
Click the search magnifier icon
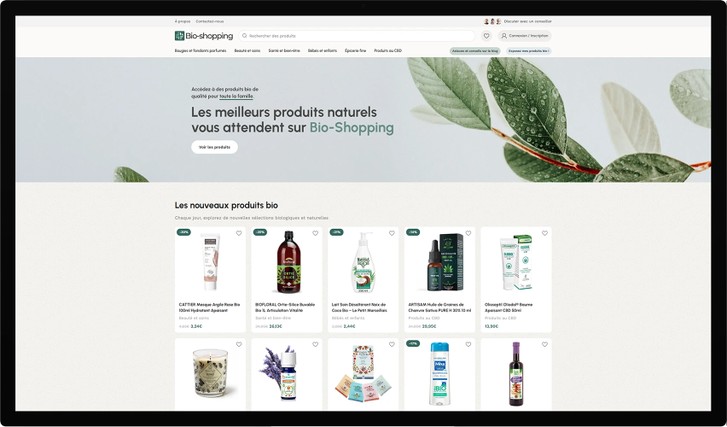pos(244,36)
